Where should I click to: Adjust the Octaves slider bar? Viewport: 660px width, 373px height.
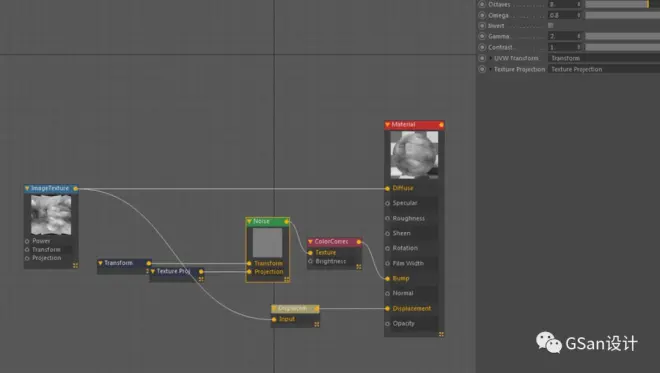point(623,4)
